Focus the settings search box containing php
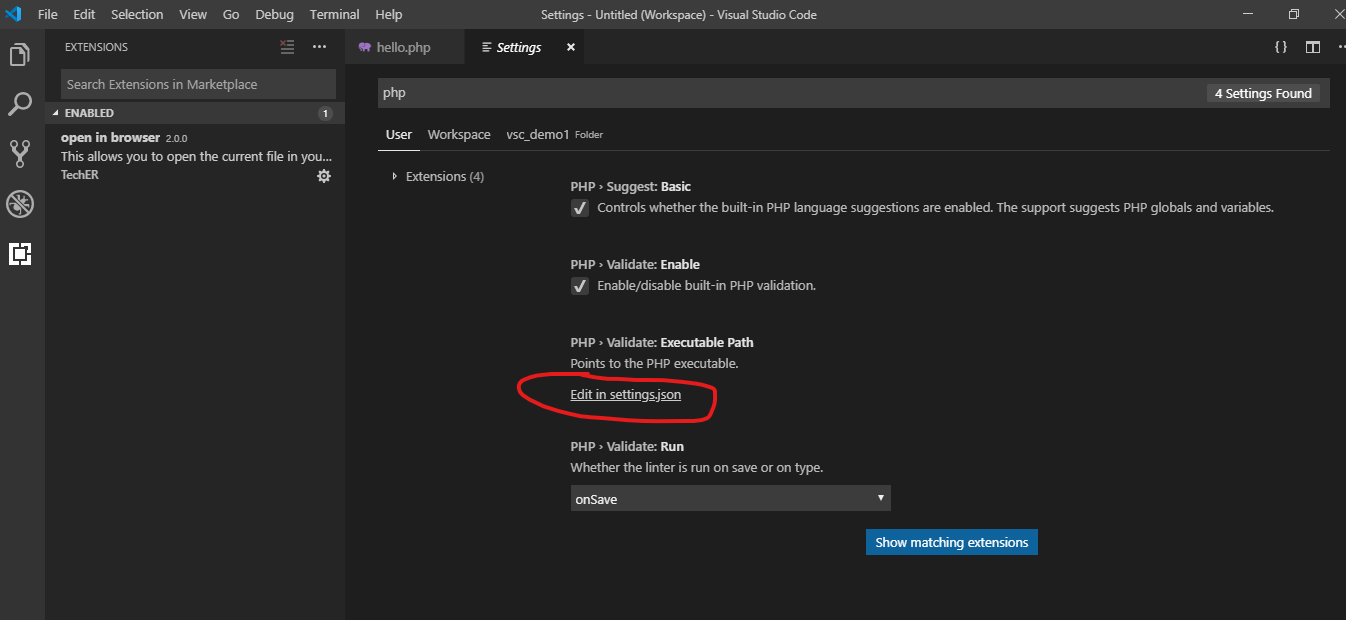 tap(790, 93)
